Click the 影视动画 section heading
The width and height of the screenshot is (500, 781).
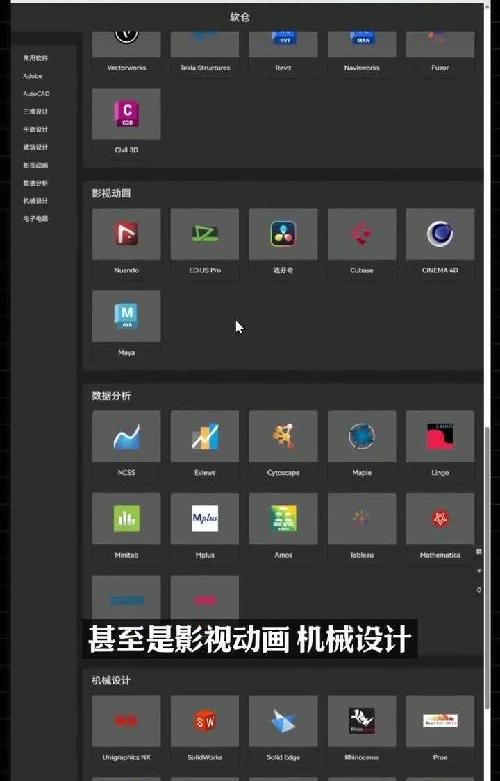111,193
